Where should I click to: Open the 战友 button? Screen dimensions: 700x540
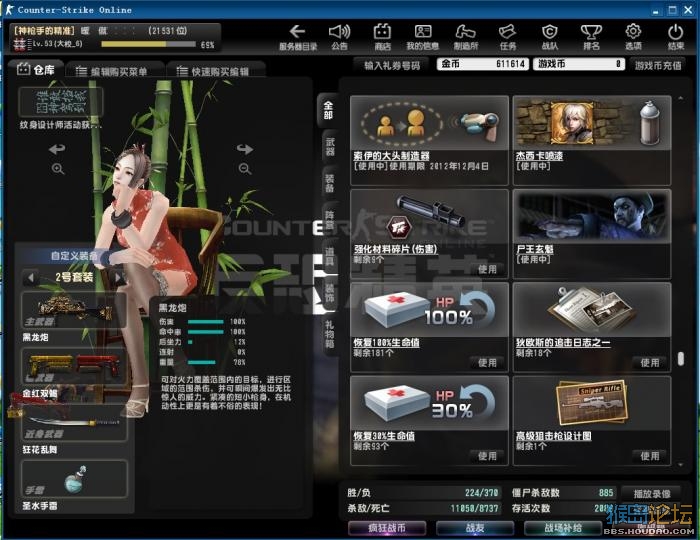pos(475,528)
